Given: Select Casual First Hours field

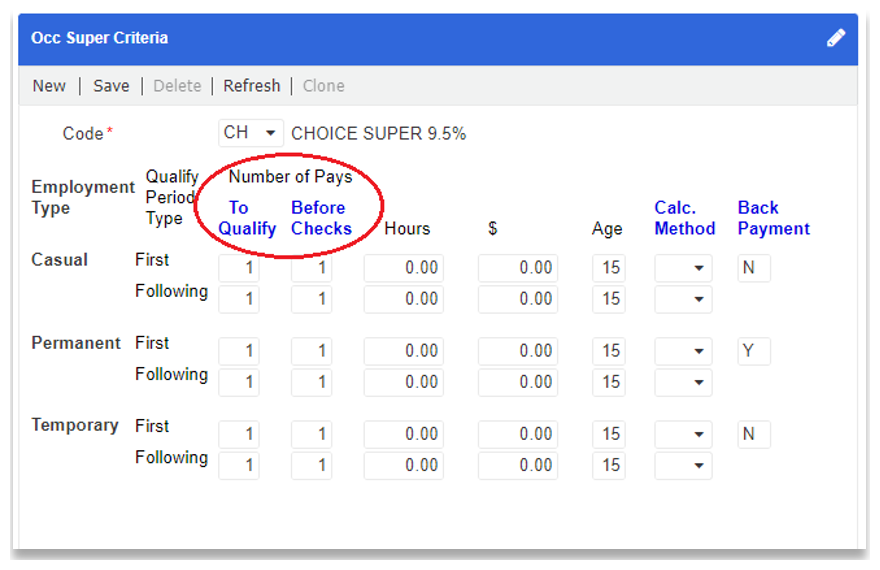Looking at the screenshot, I should pos(403,268).
